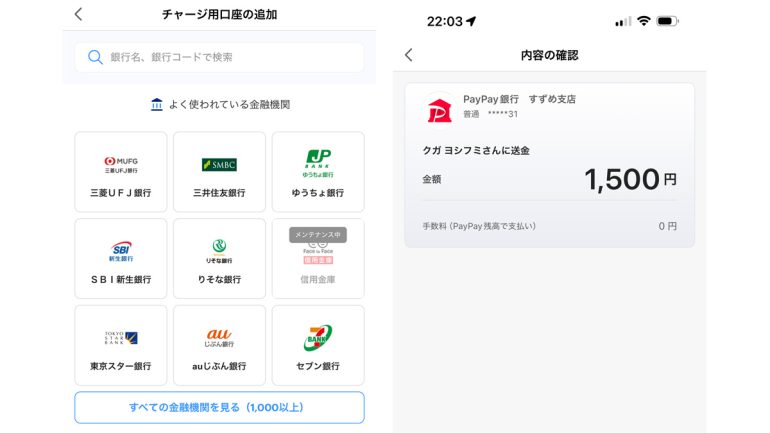Select the auじぶん銀行 tile
The image size is (770, 433).
[x=220, y=345]
